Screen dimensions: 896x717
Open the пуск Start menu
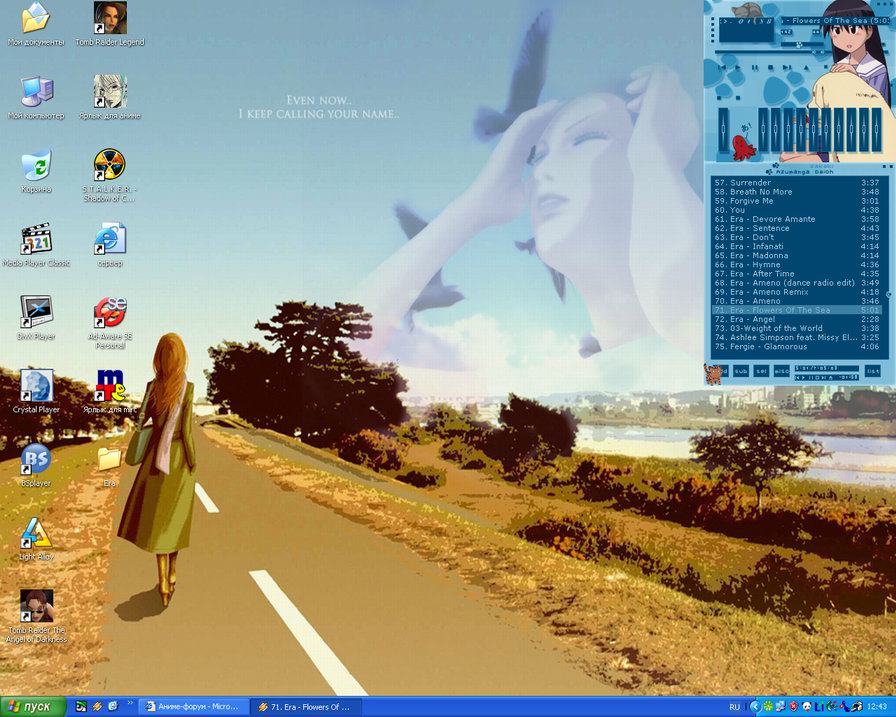pyautogui.click(x=33, y=707)
